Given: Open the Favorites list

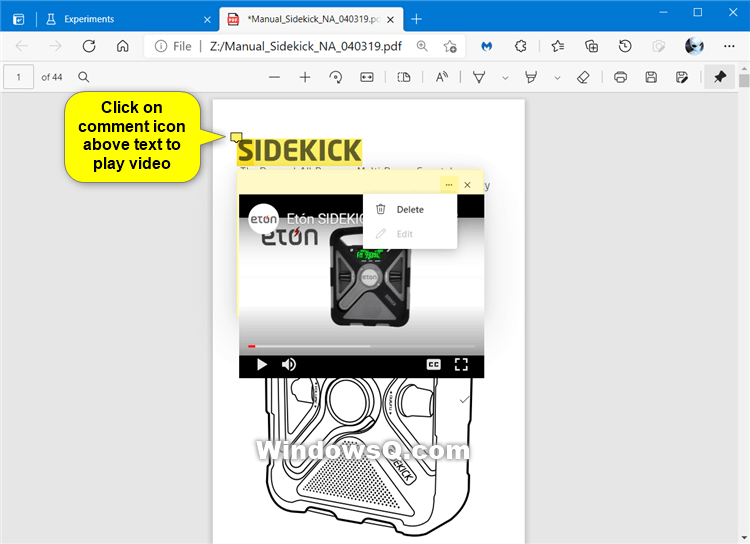Looking at the screenshot, I should click(557, 46).
